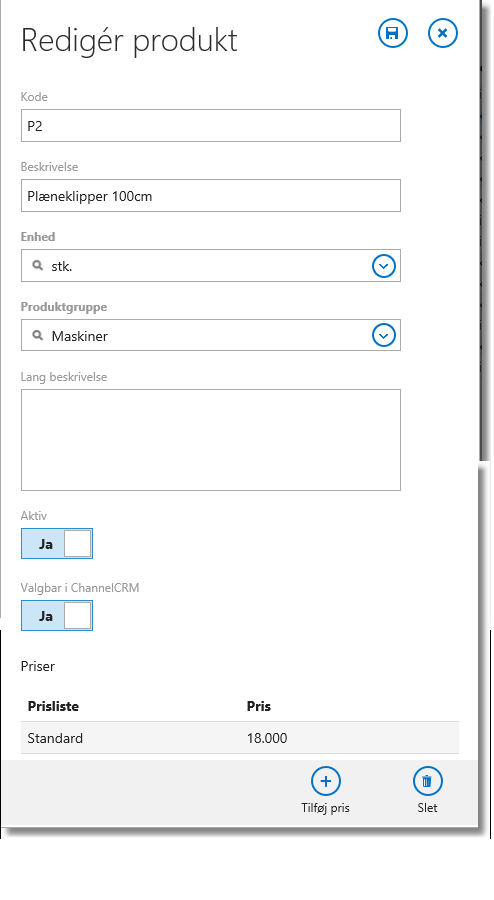The width and height of the screenshot is (494, 900).
Task: Click the Tilføj pris label
Action: click(325, 808)
